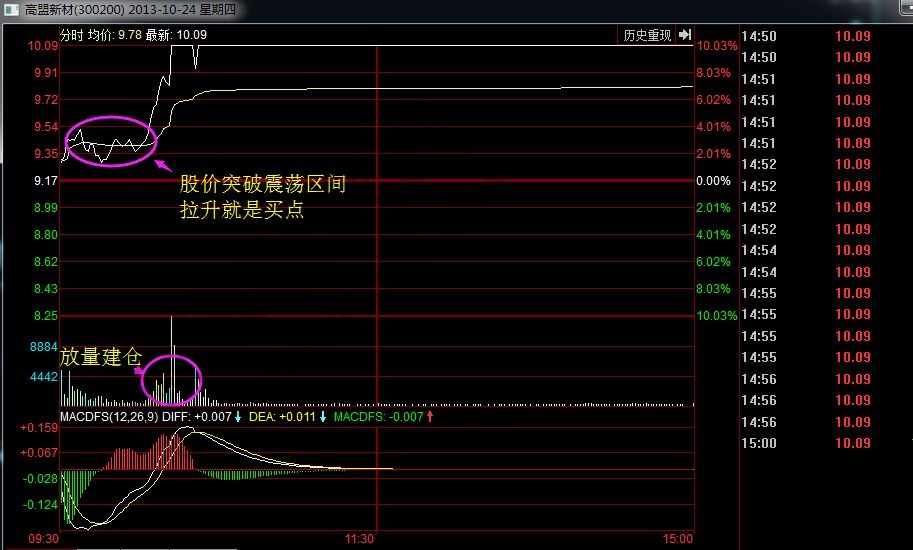
Task: Click the 均价 average price label
Action: point(100,35)
